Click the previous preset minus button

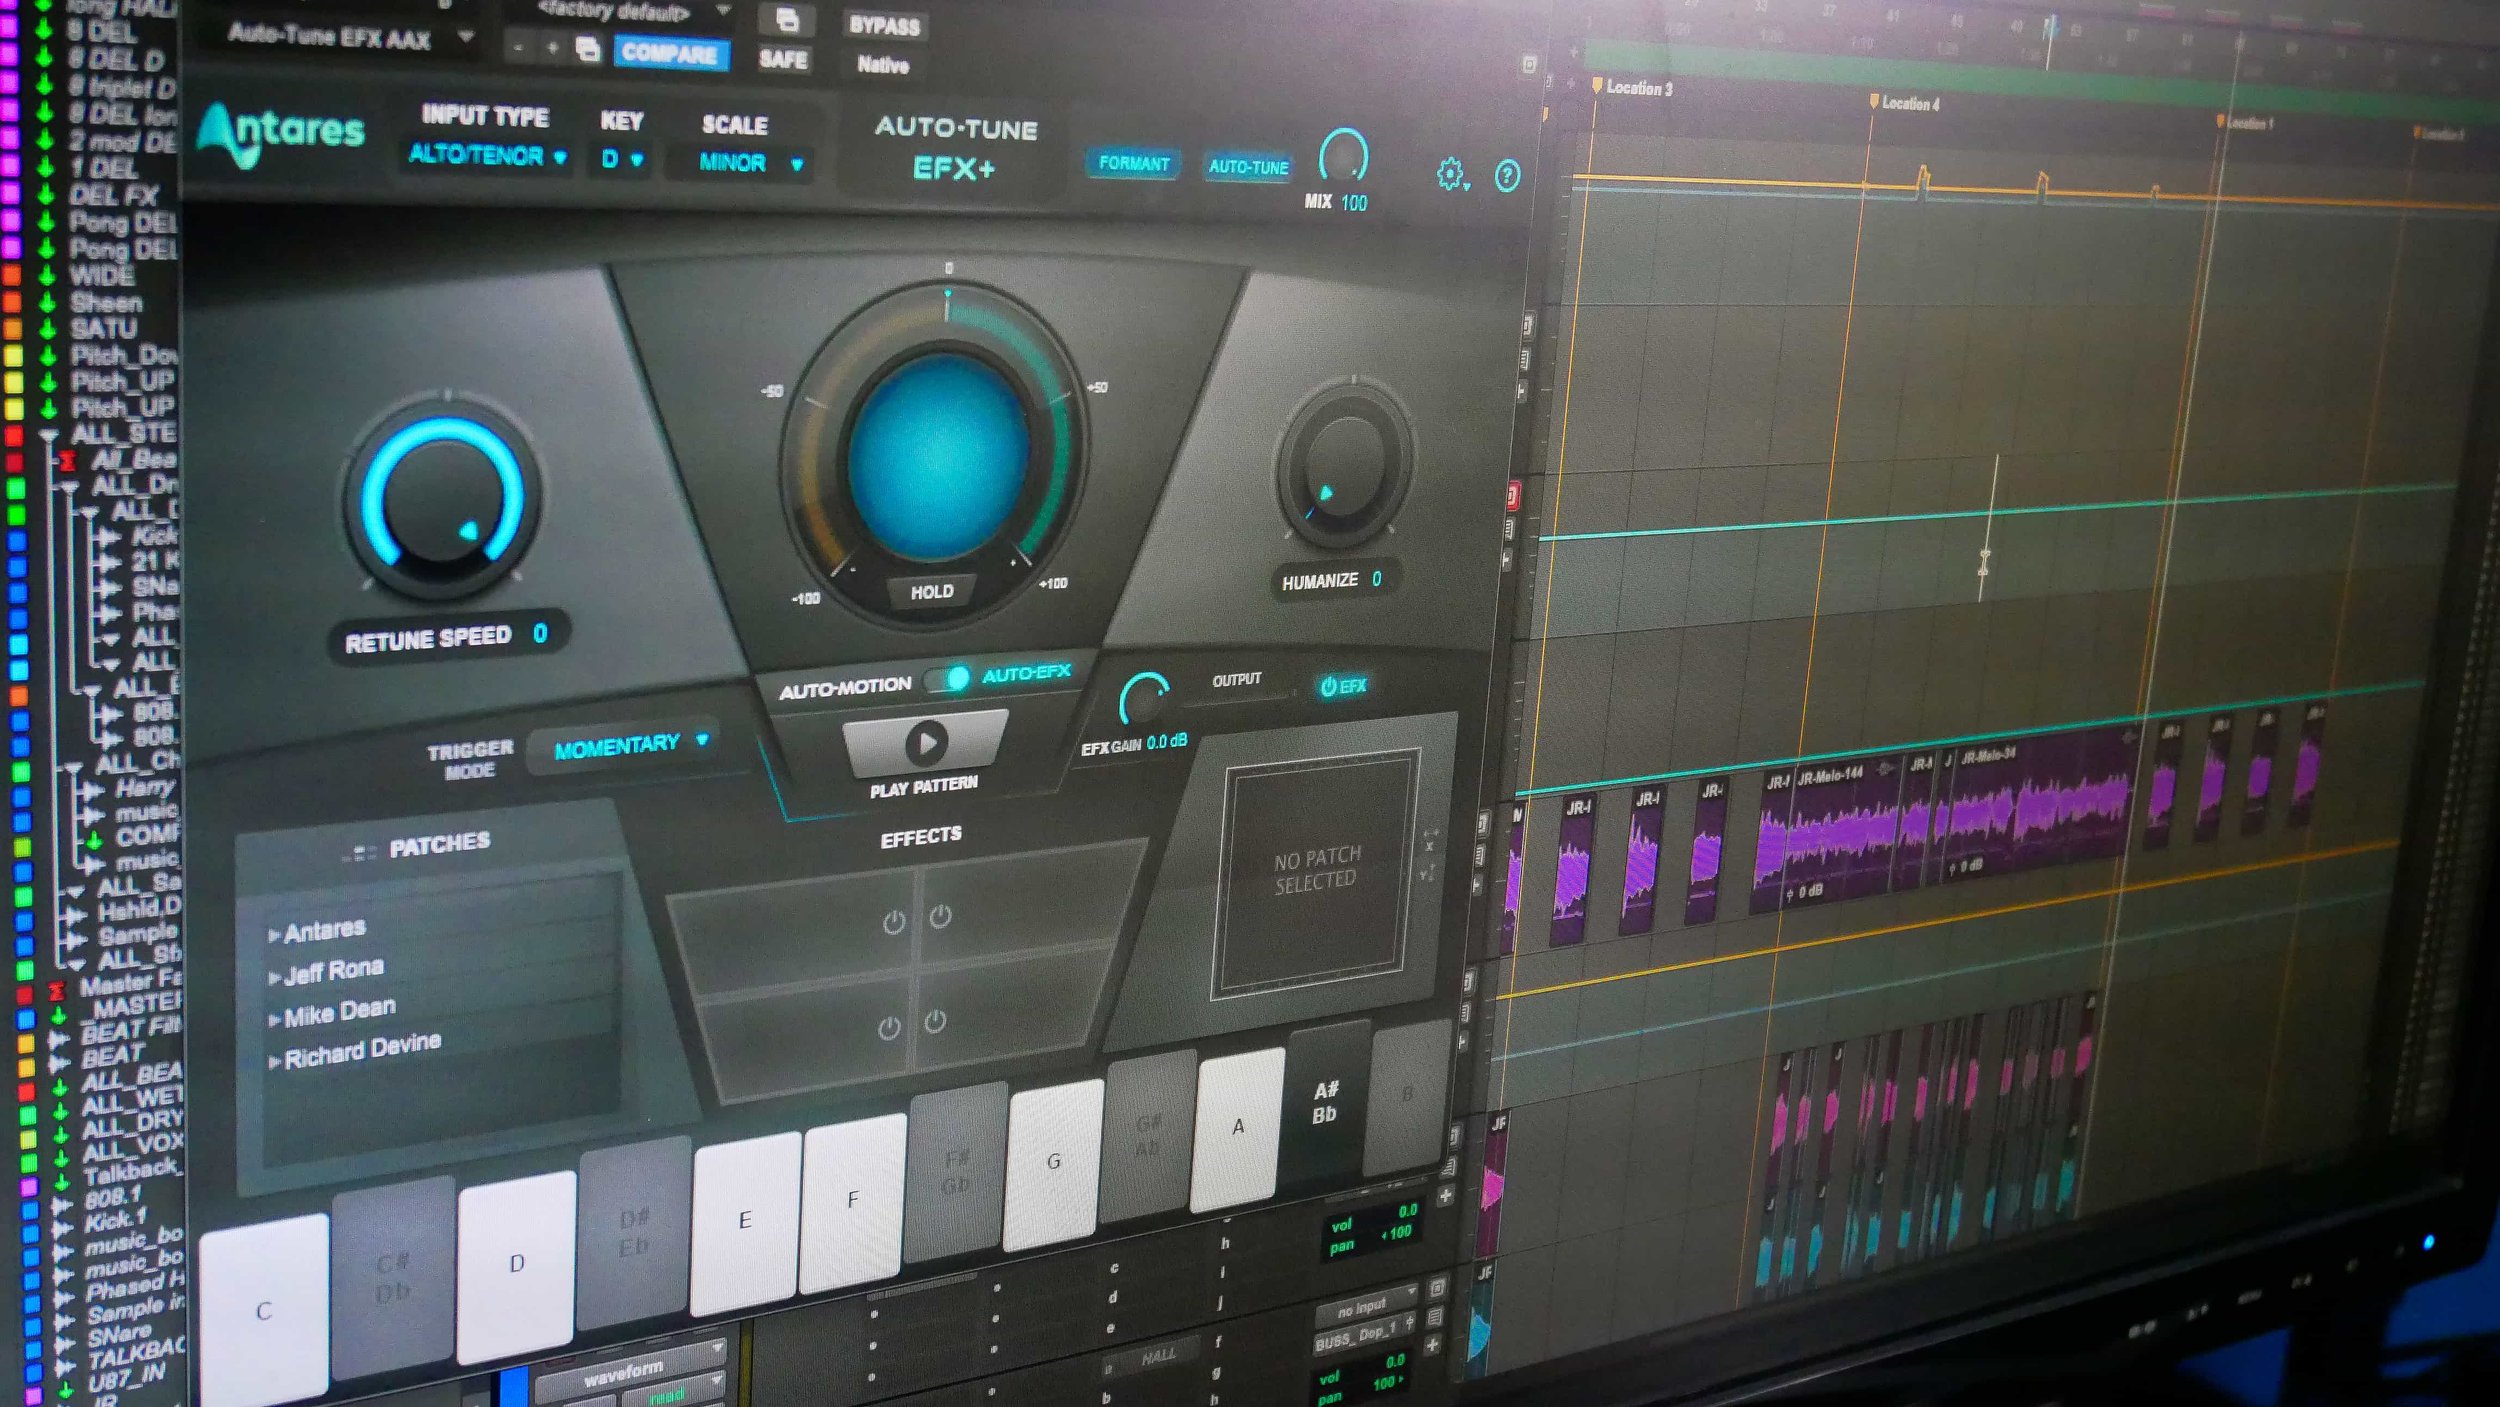(518, 47)
